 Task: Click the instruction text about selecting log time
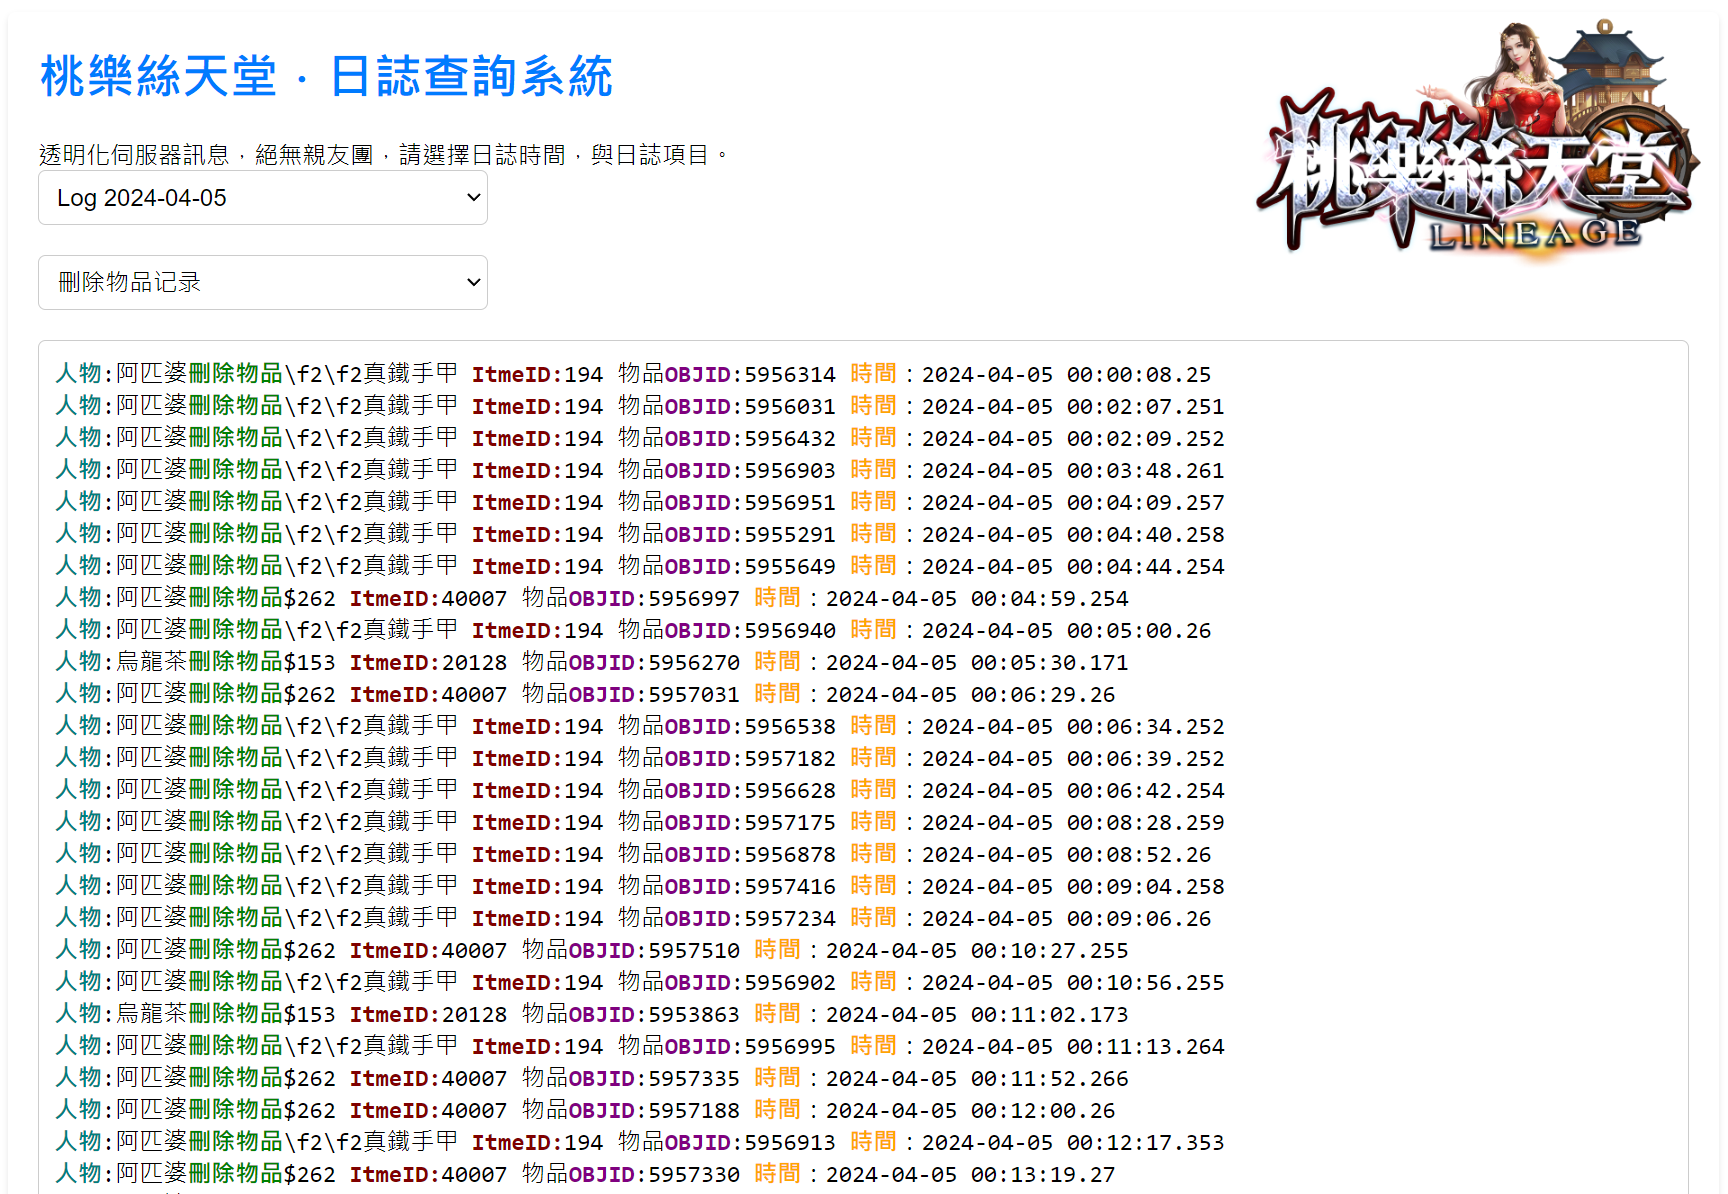pos(384,155)
